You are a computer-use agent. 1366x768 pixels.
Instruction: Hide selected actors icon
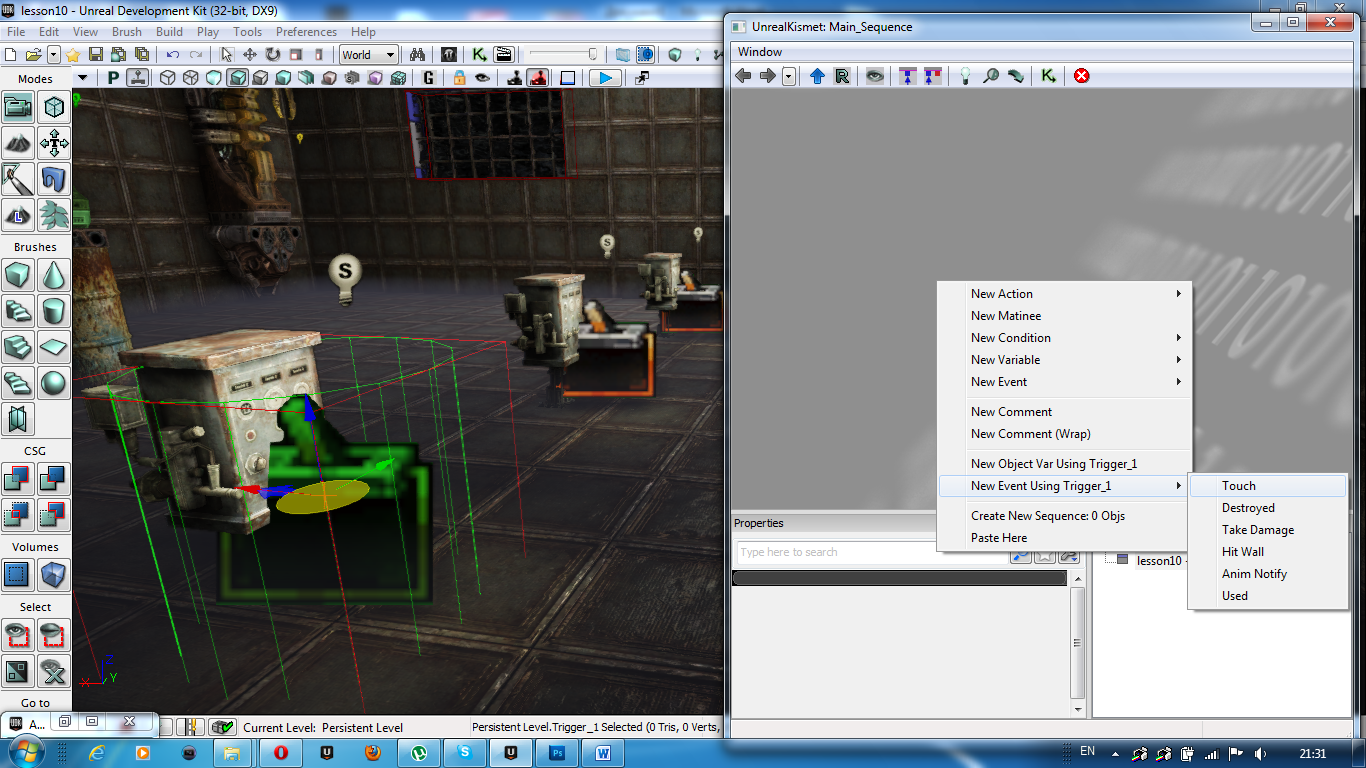(54, 635)
